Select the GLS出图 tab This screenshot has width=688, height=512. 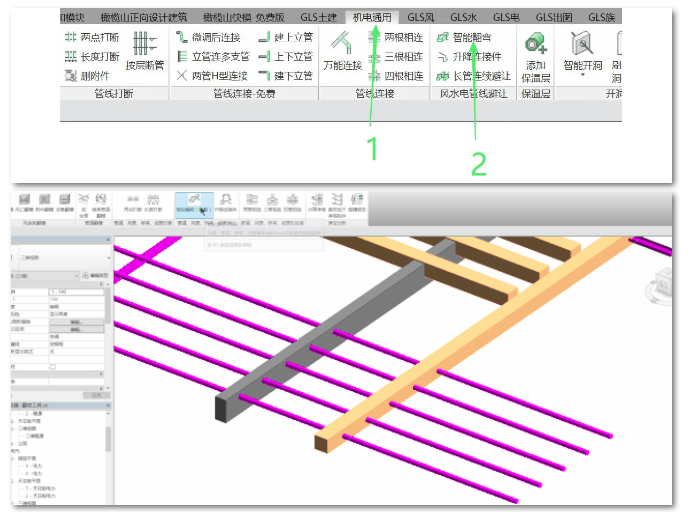[554, 17]
